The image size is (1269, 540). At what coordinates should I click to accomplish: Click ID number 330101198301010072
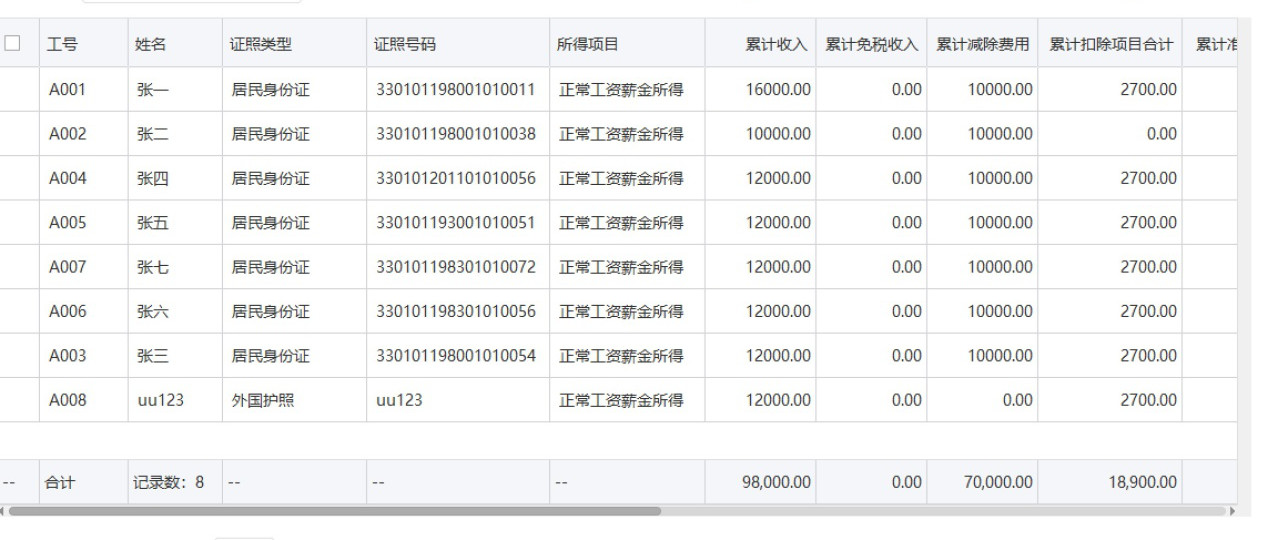point(455,267)
